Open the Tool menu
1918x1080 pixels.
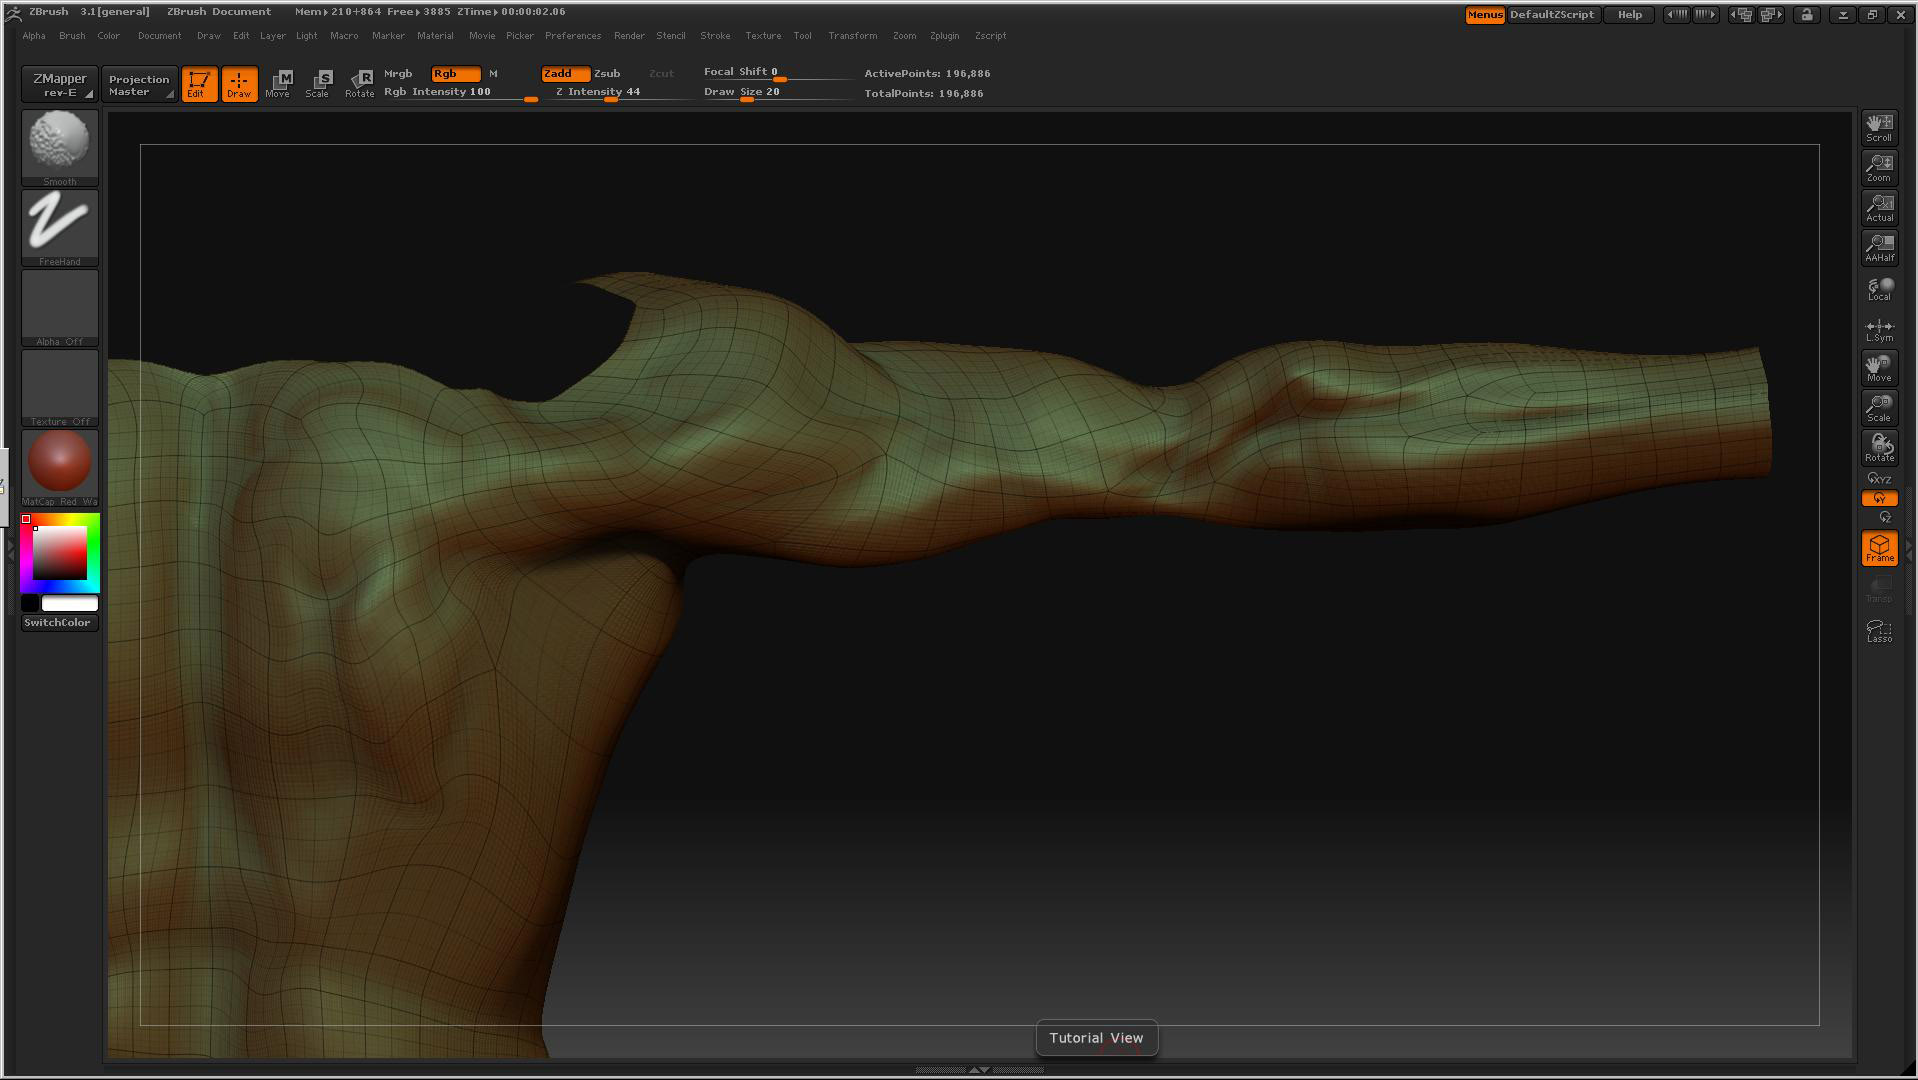(803, 36)
